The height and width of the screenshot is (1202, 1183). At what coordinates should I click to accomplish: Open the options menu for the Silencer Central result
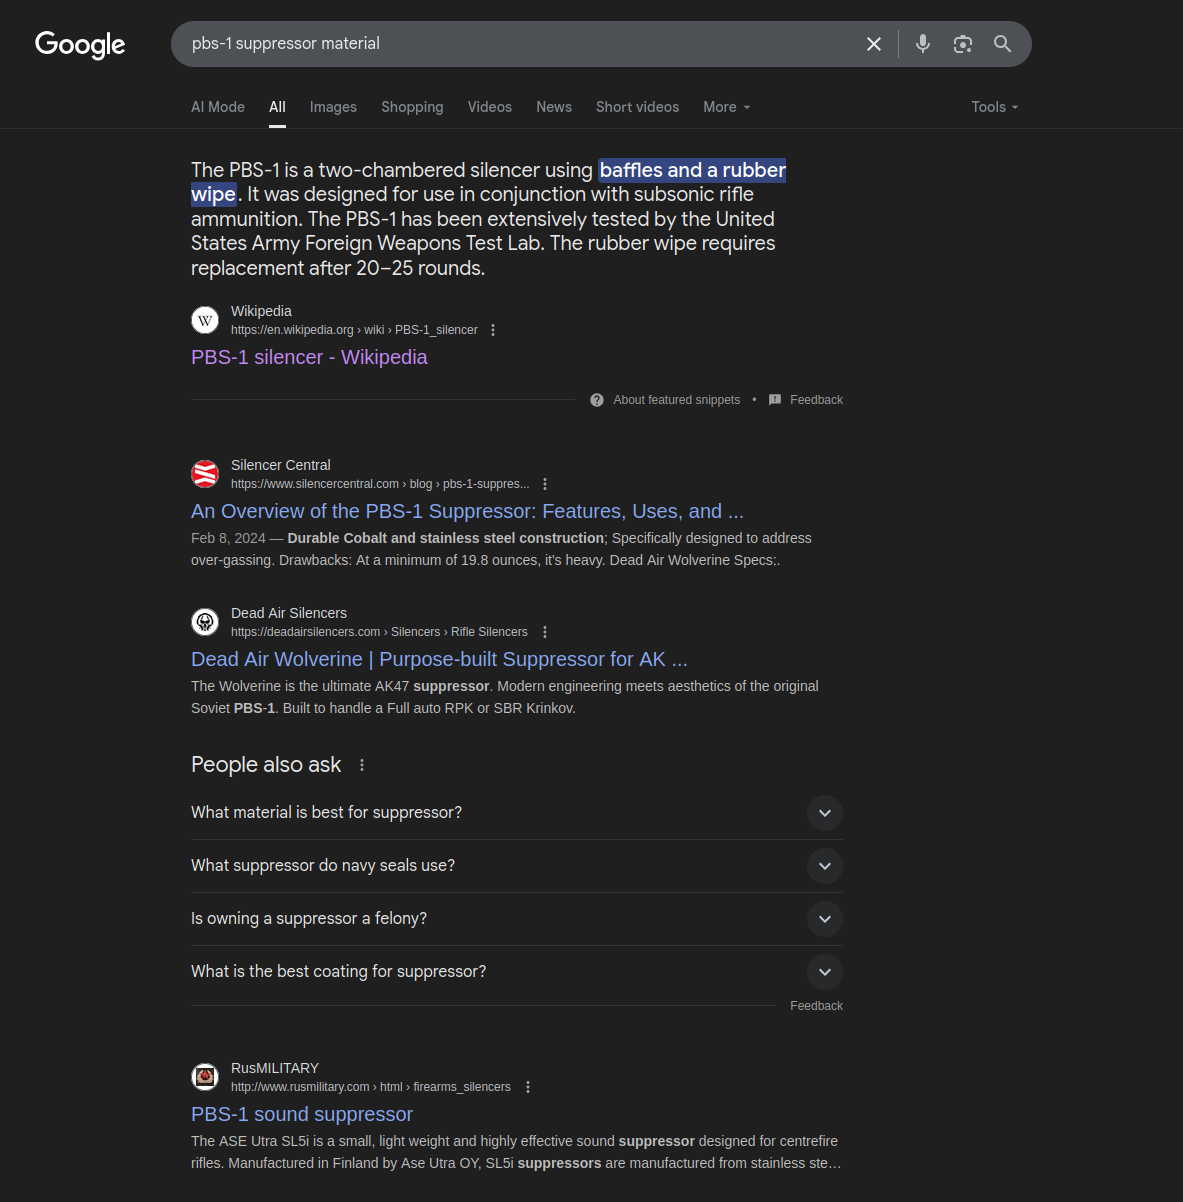(x=545, y=484)
